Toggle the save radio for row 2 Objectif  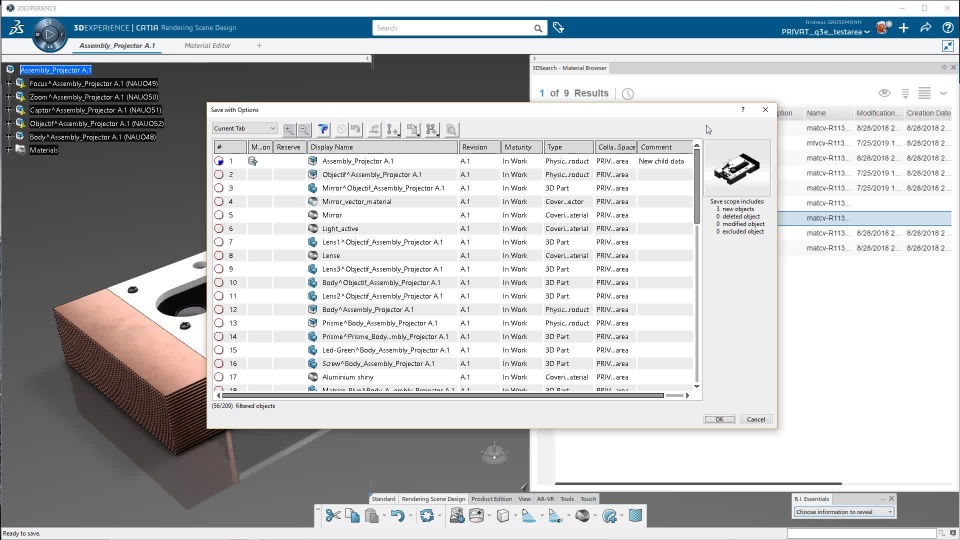tap(219, 174)
